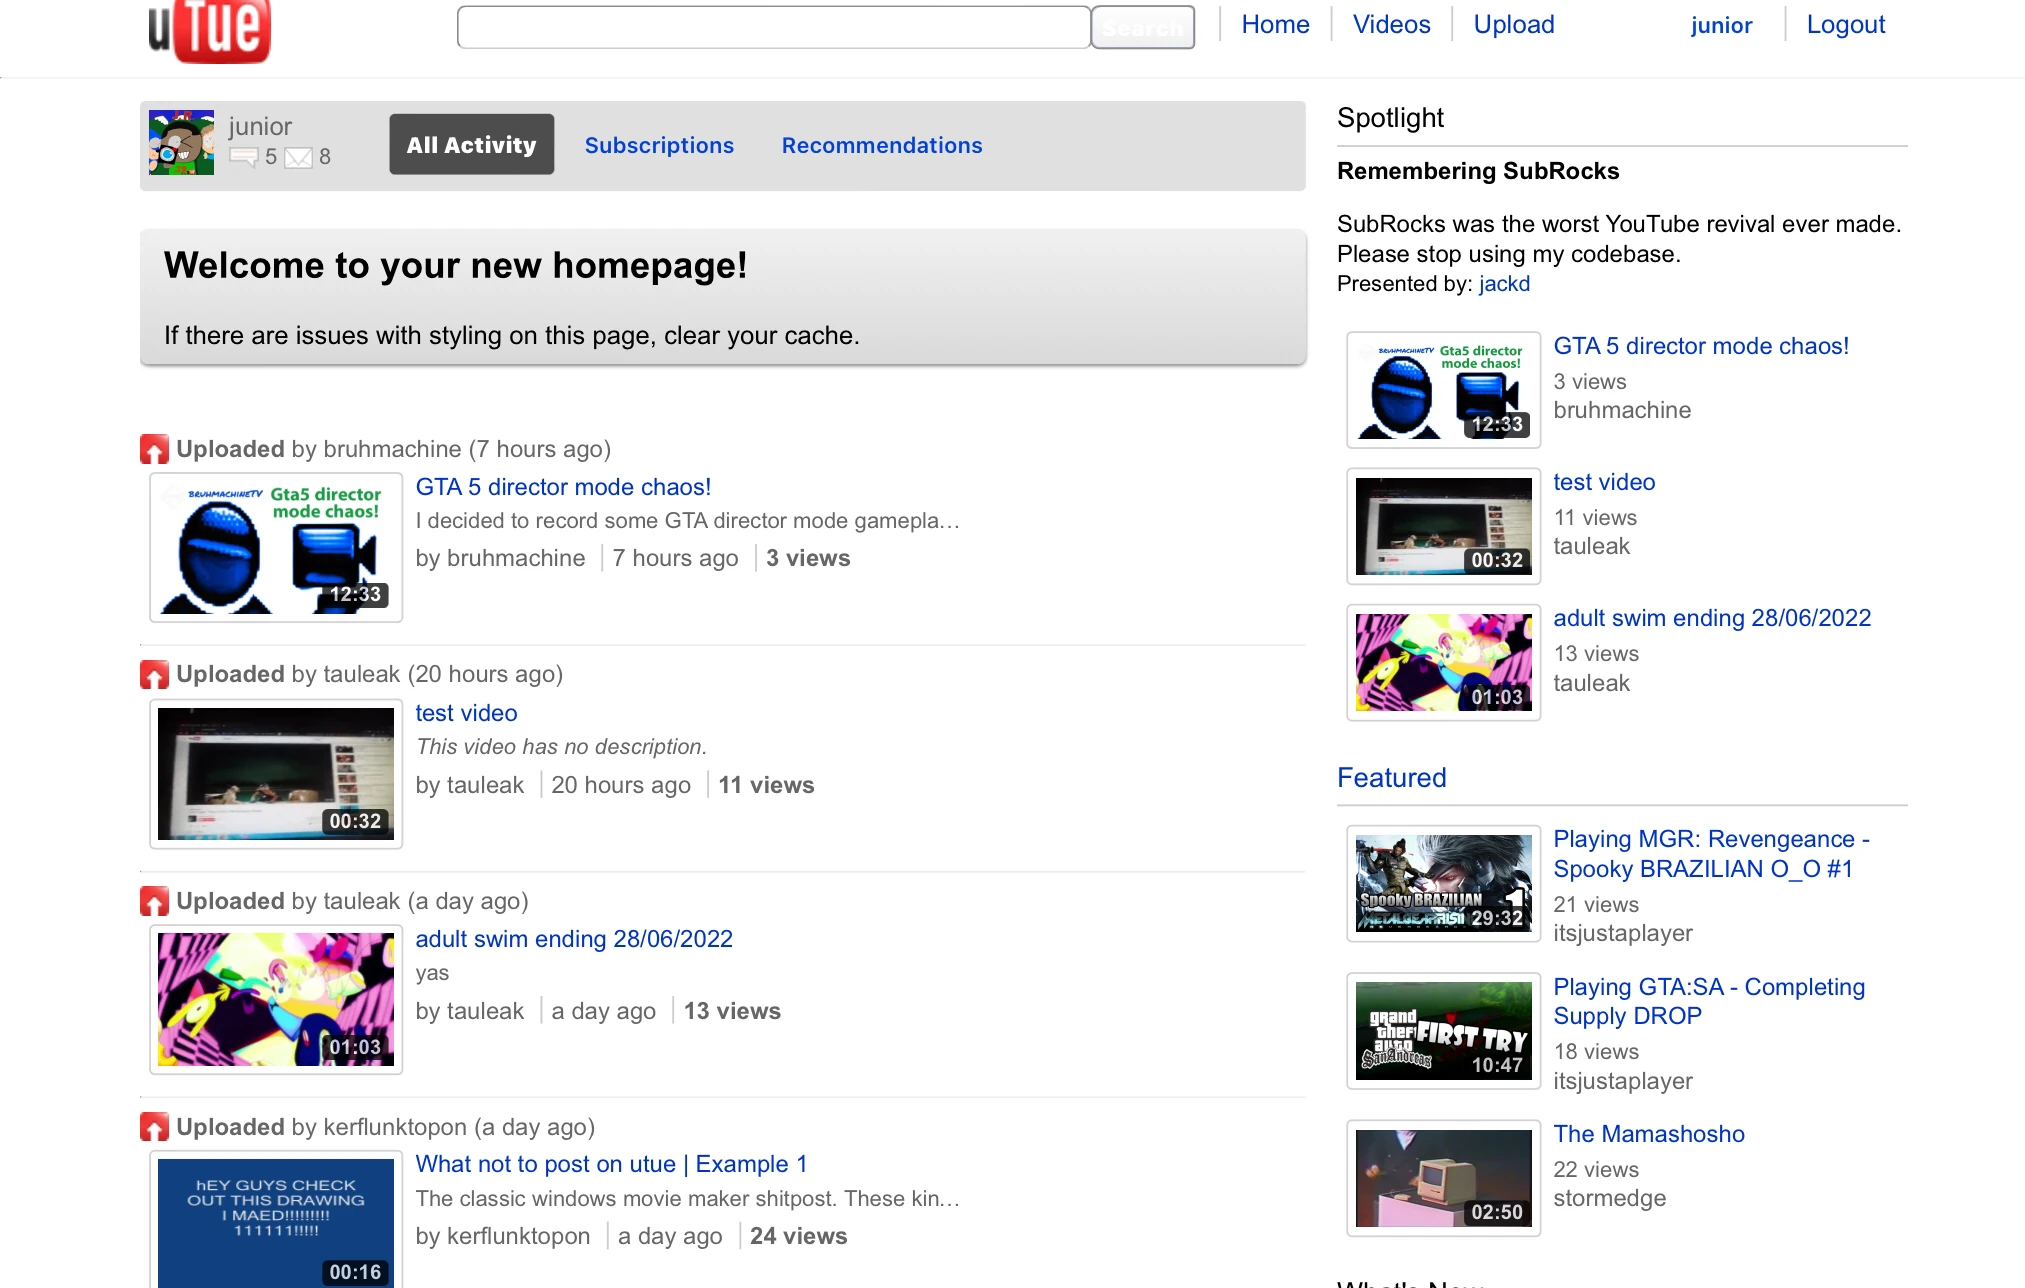The width and height of the screenshot is (2025, 1288).
Task: Click upload icon beside bruhmachine's upload
Action: [154, 449]
